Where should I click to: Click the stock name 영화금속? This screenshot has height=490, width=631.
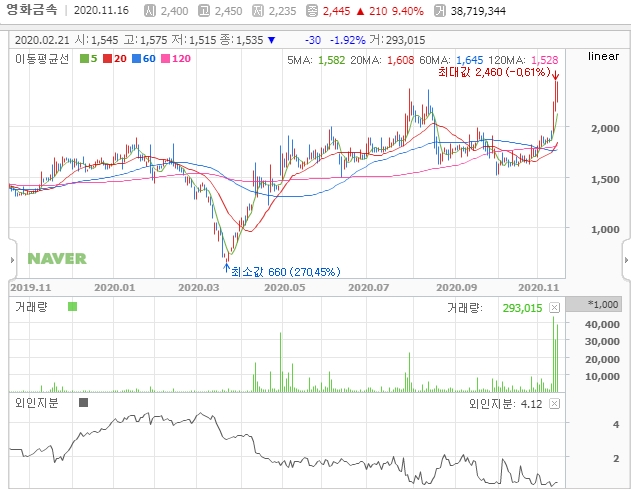pyautogui.click(x=32, y=10)
